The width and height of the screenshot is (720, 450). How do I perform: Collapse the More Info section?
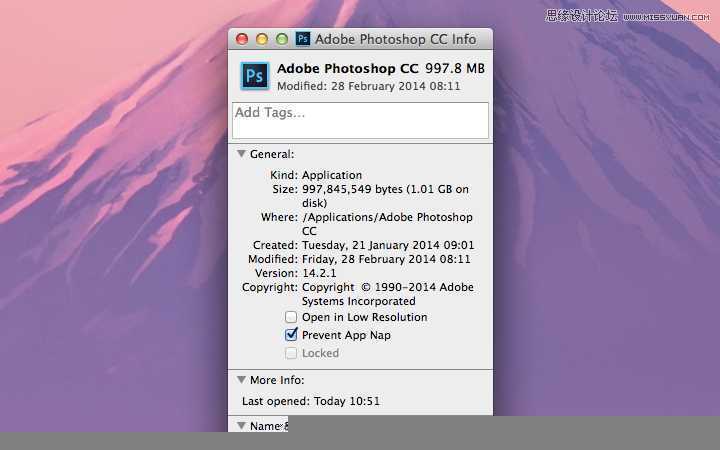tap(242, 380)
